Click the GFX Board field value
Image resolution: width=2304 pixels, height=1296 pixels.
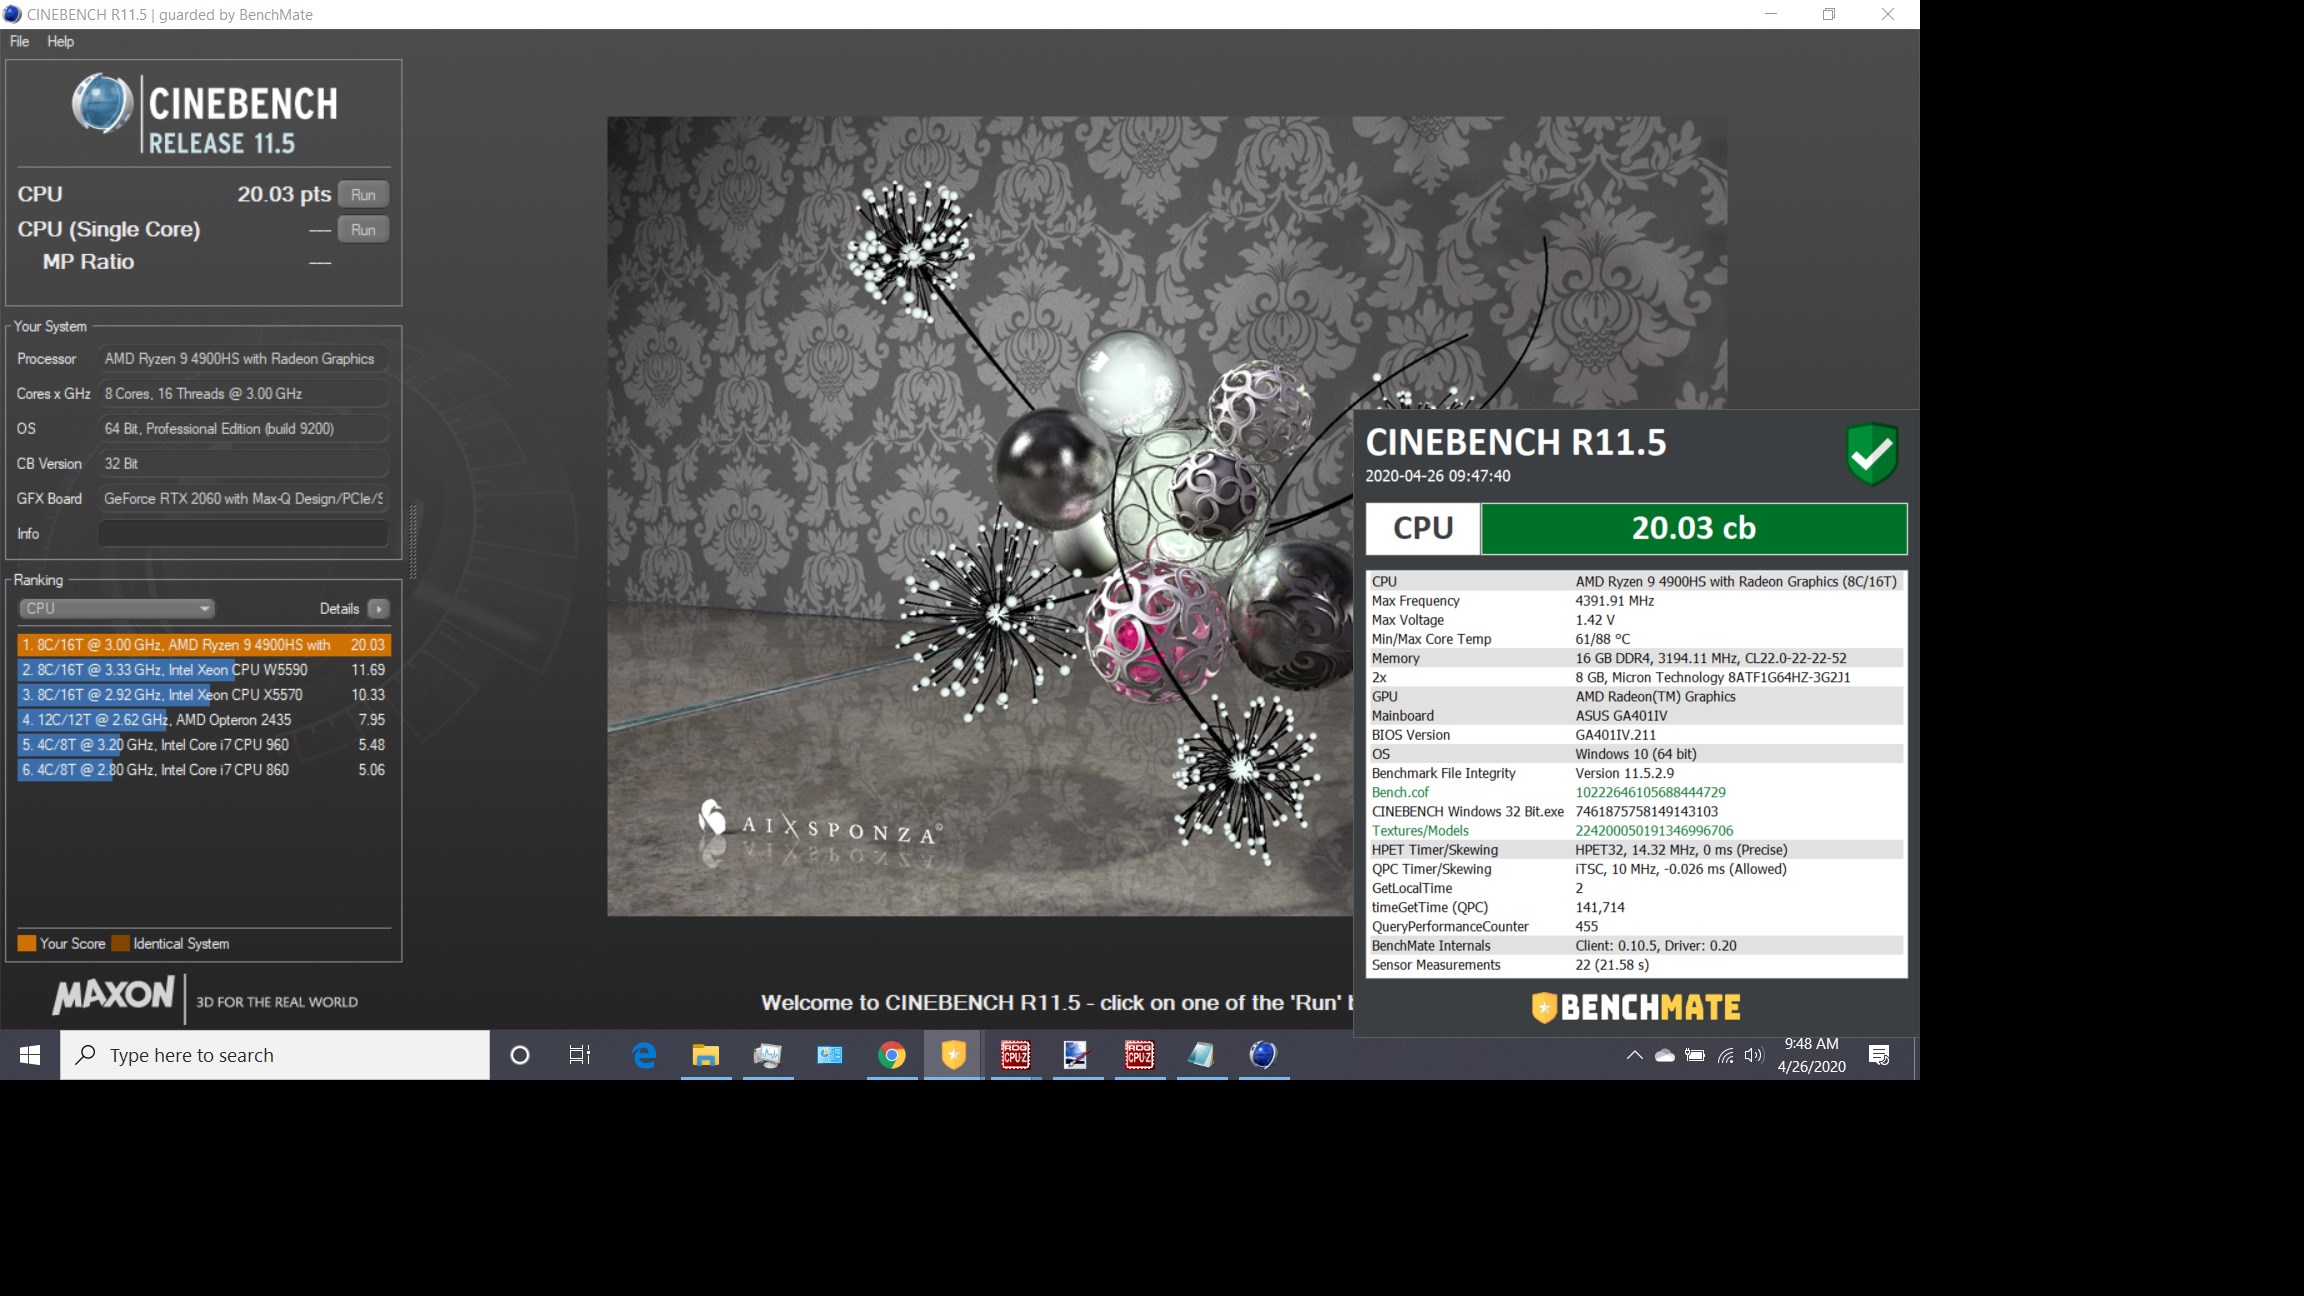point(243,499)
